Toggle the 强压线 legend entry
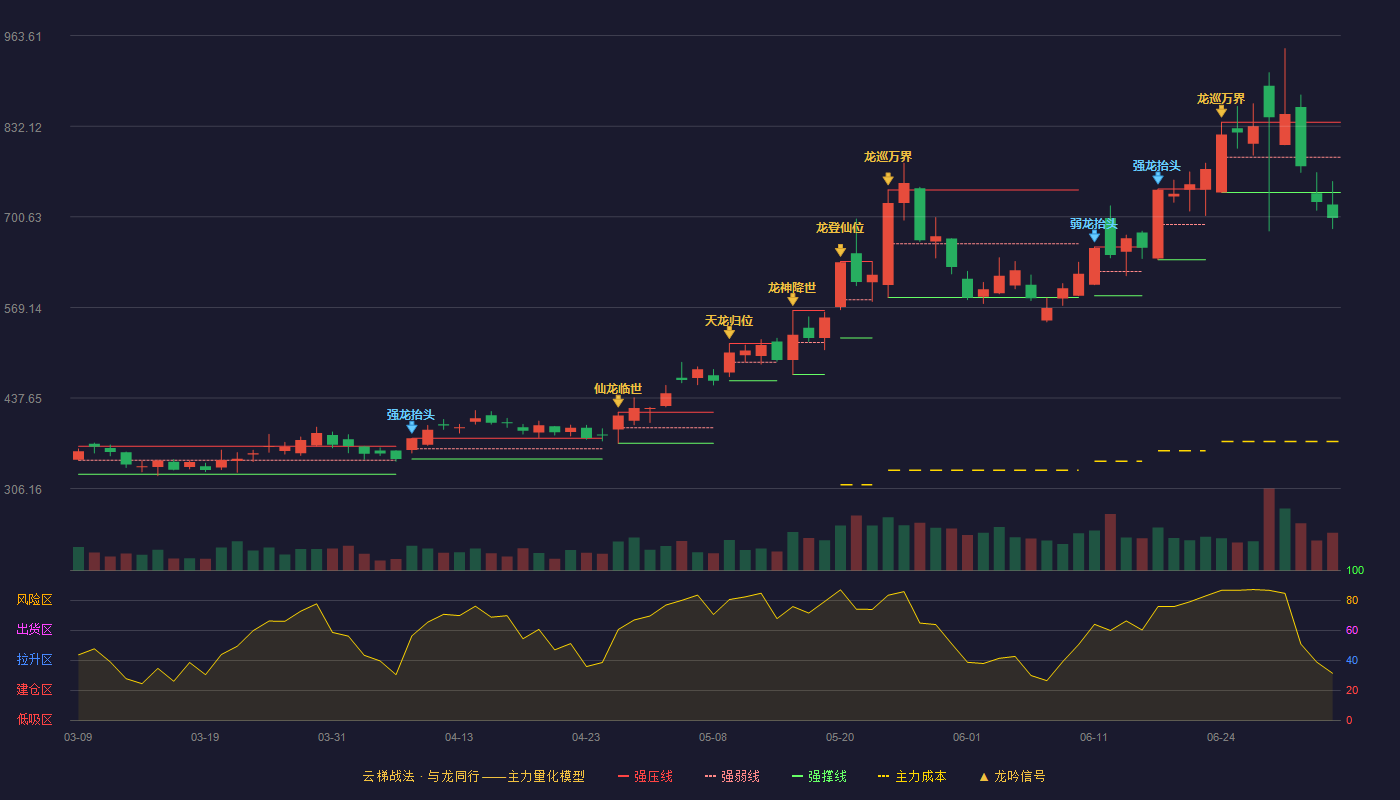1400x800 pixels. tap(645, 776)
